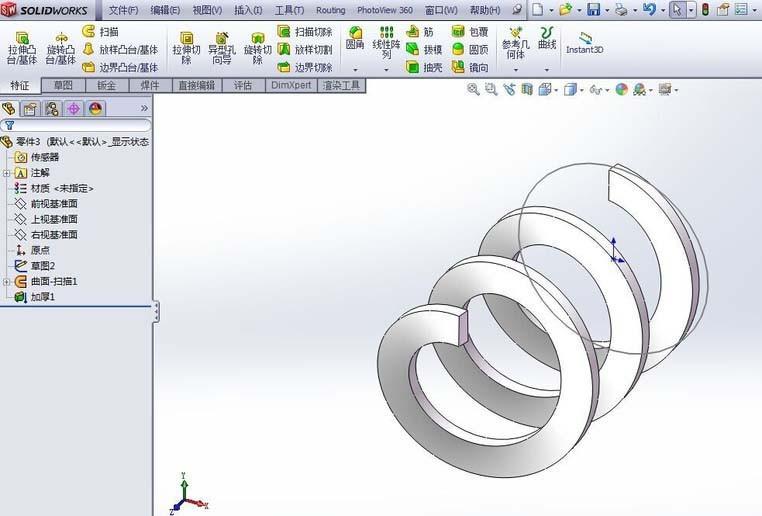Select the 拉伸凸台/基体 extrude boss tool
Image resolution: width=762 pixels, height=516 pixels.
22,49
